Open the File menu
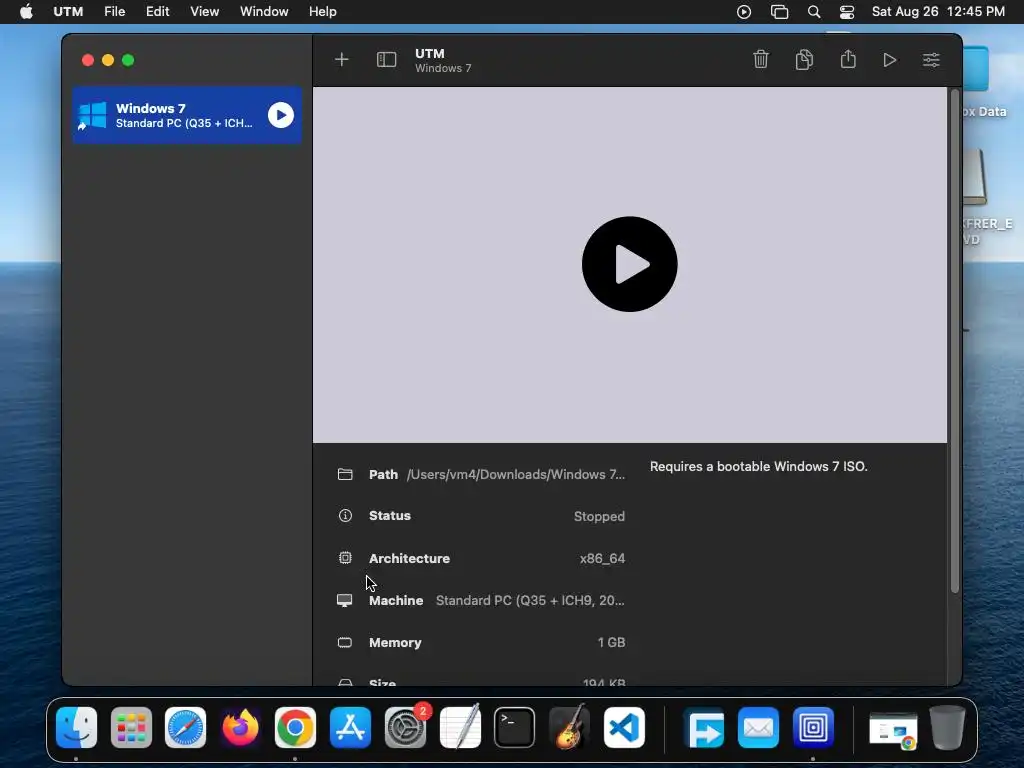 click(114, 12)
